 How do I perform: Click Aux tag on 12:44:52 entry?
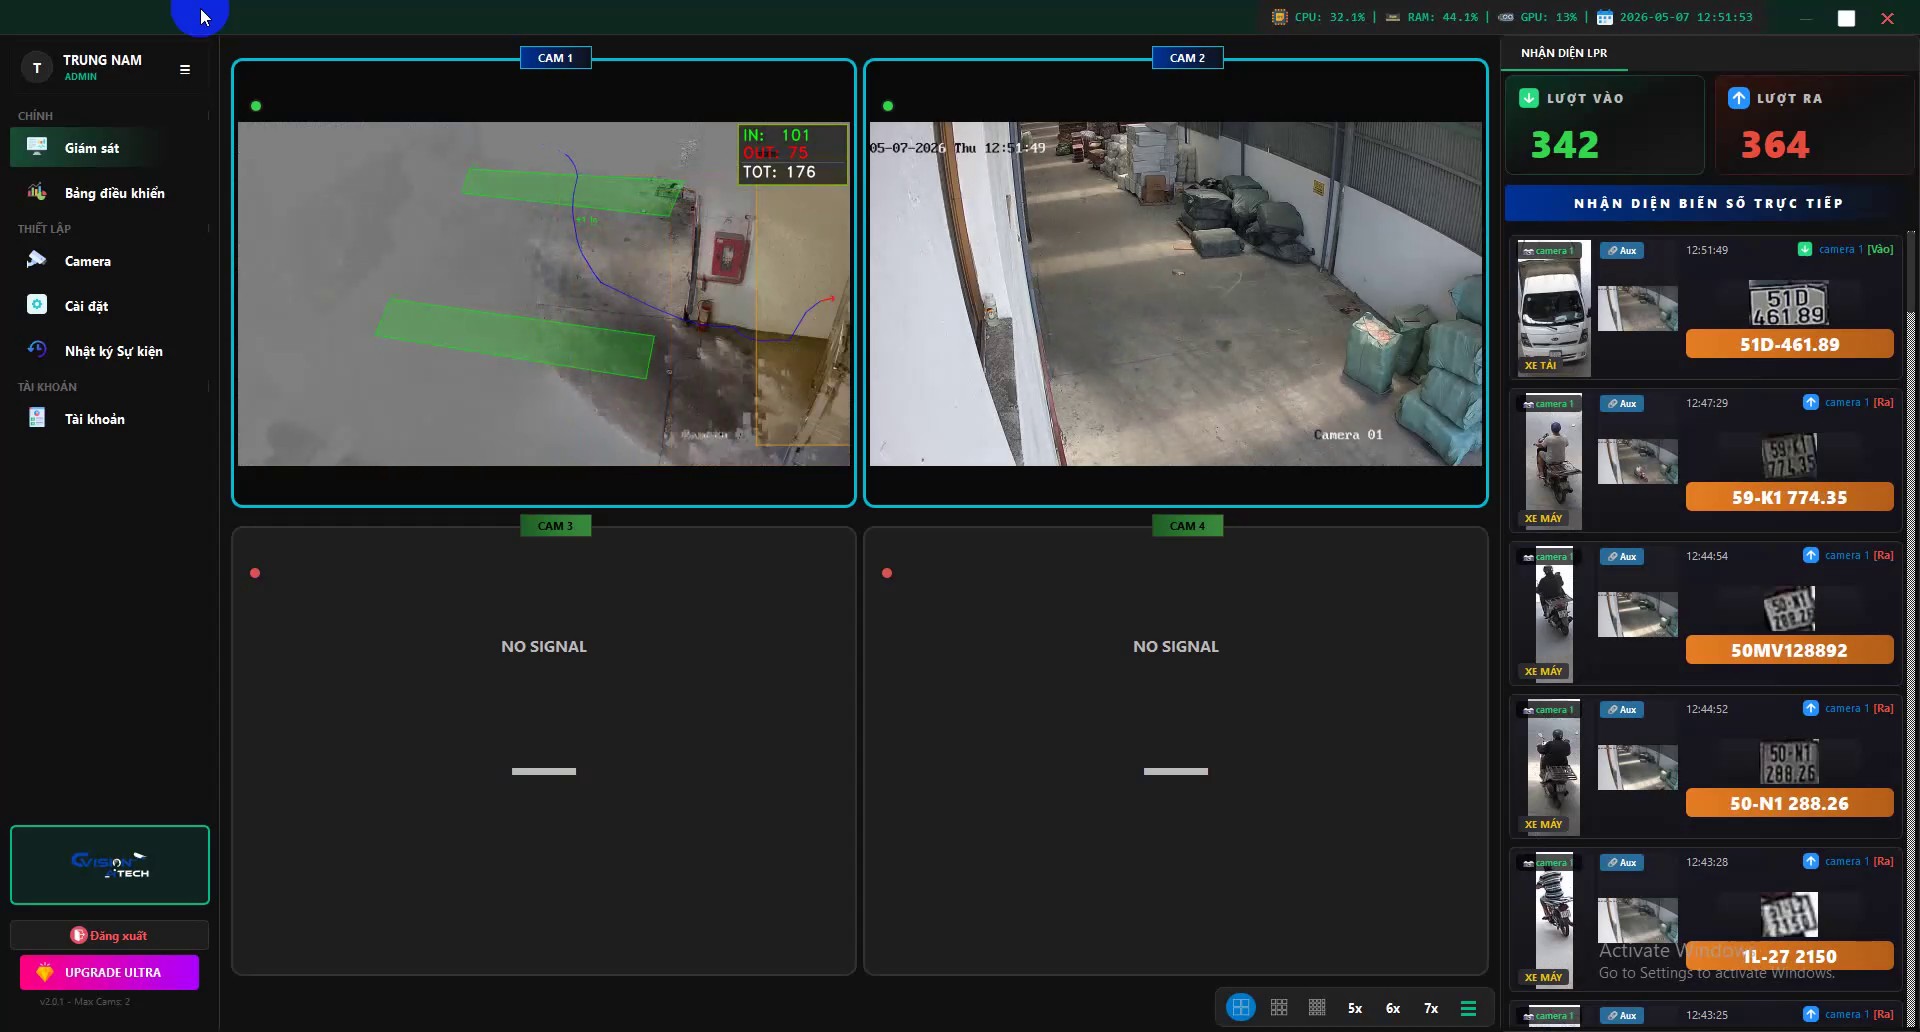click(x=1622, y=710)
